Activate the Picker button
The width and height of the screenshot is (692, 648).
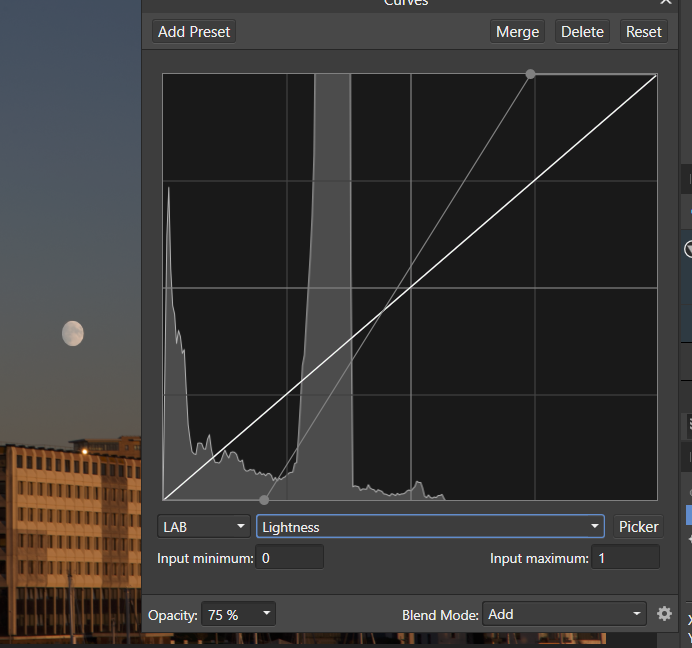click(x=638, y=527)
